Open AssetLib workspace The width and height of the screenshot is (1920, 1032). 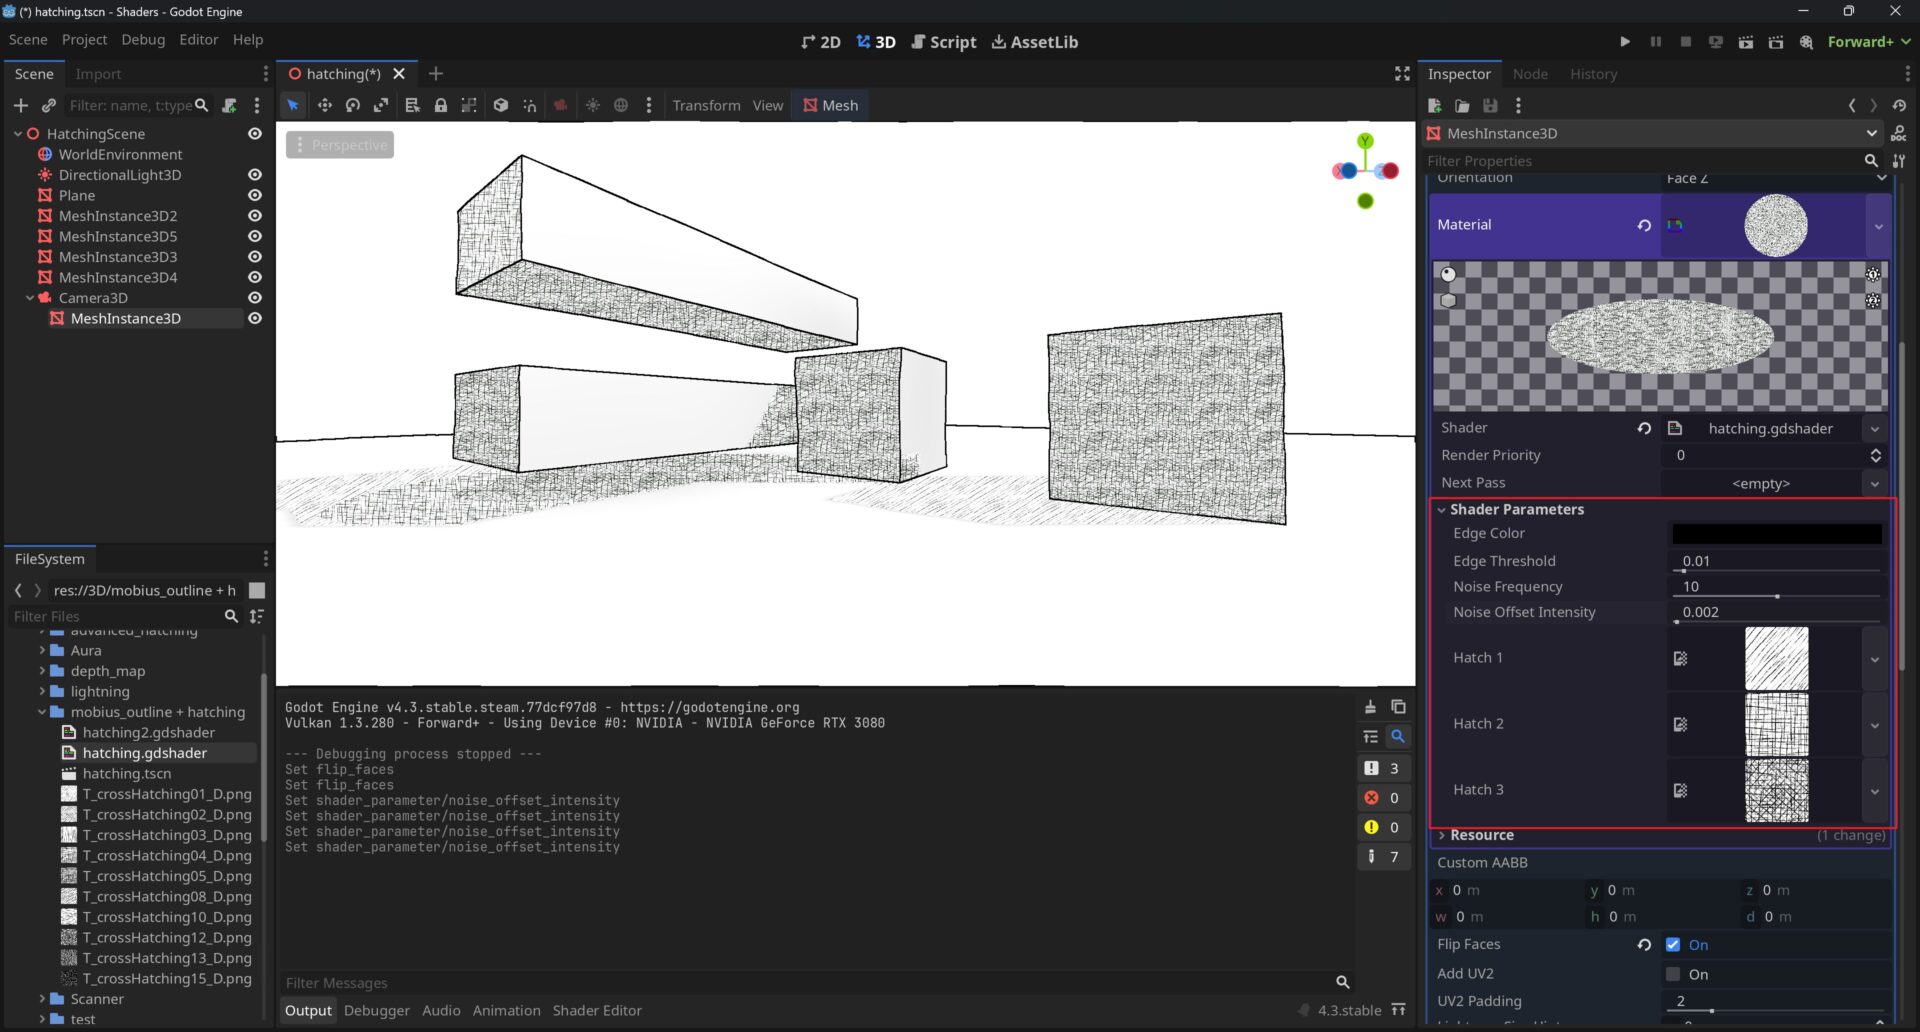pos(1034,42)
